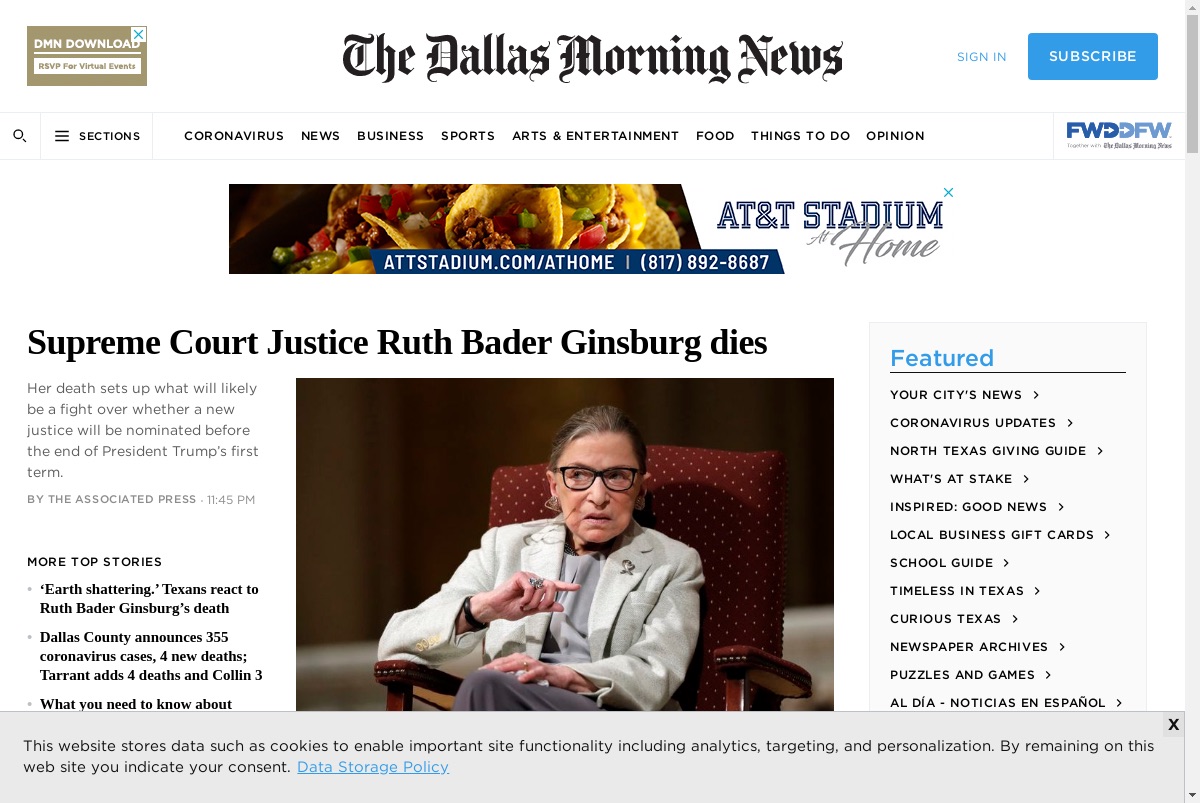The height and width of the screenshot is (803, 1200).
Task: Close the DMN Download ad icon
Action: (x=139, y=34)
